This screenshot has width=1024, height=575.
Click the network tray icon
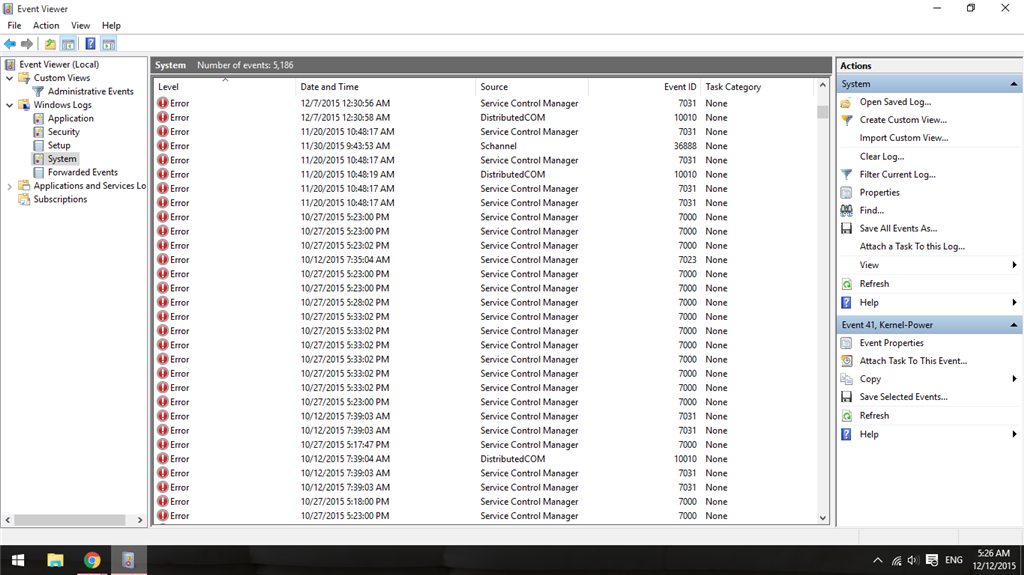897,560
